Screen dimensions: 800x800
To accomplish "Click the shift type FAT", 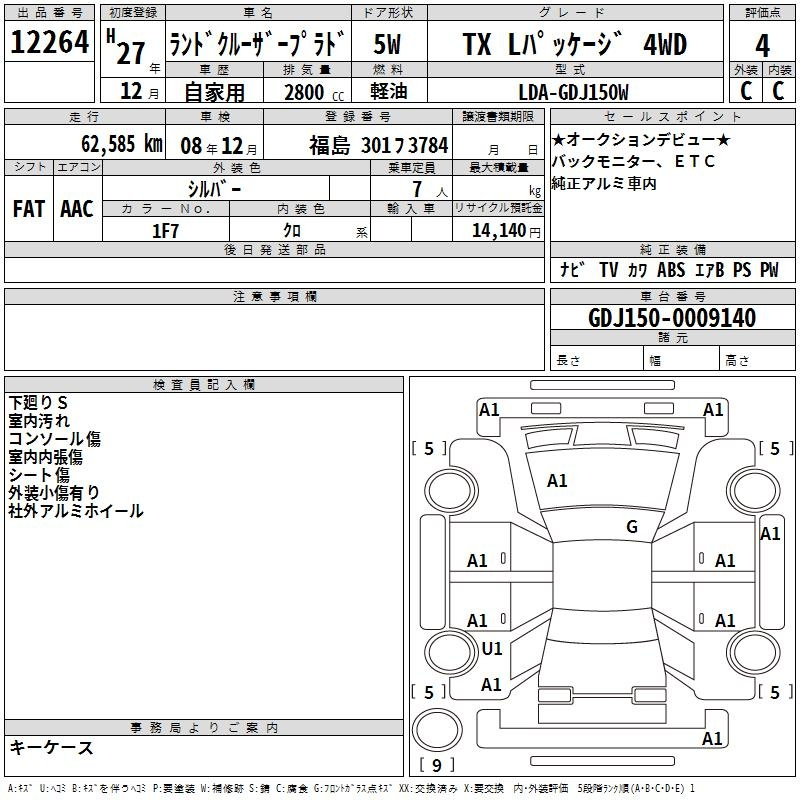I will [x=29, y=209].
